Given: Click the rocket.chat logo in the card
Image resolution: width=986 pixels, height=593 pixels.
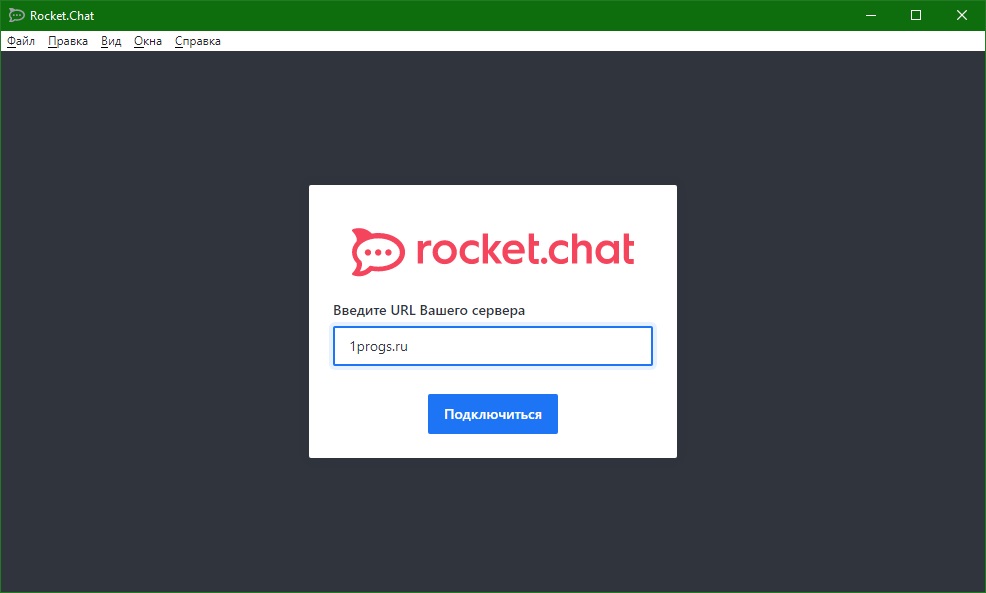Looking at the screenshot, I should (x=492, y=252).
